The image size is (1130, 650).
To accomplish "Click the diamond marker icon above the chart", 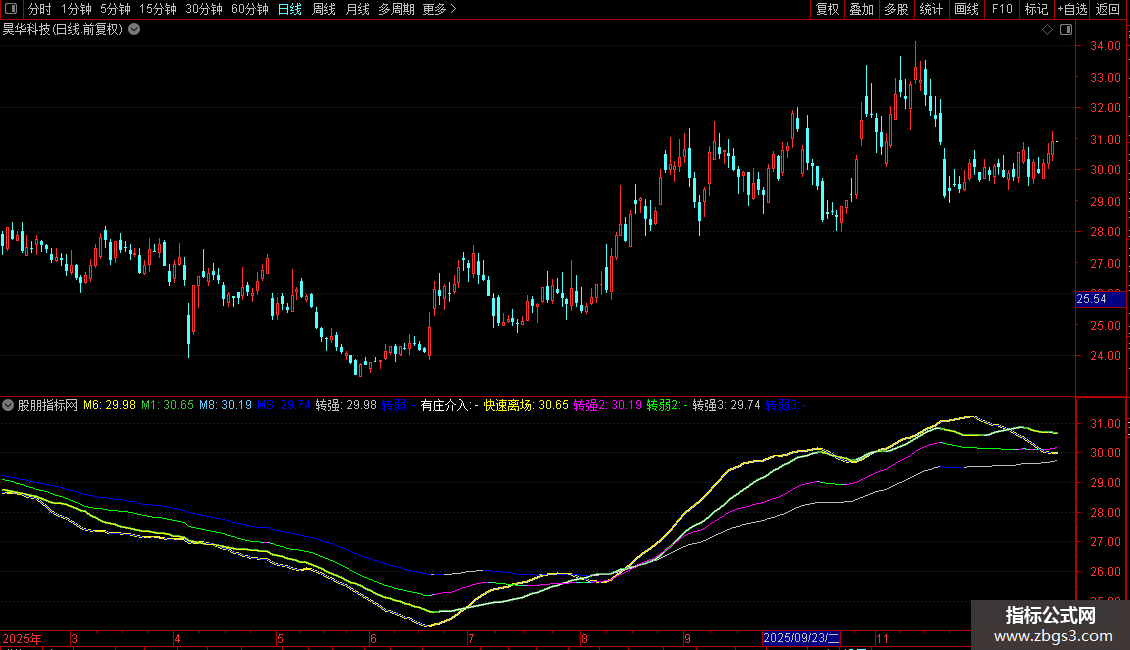I will tap(1047, 30).
